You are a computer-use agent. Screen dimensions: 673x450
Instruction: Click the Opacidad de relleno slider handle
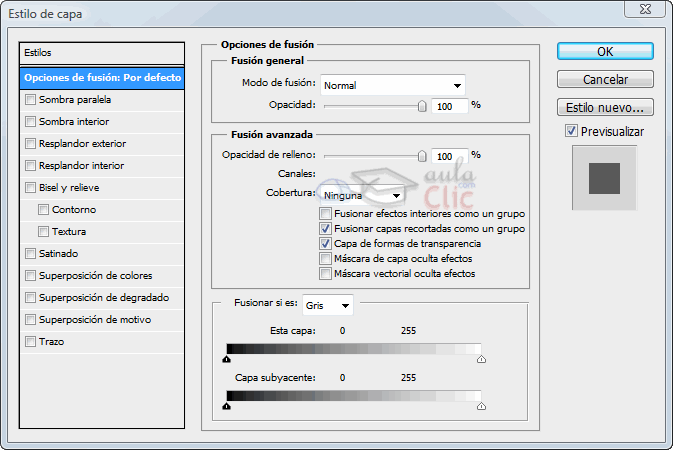(x=422, y=156)
